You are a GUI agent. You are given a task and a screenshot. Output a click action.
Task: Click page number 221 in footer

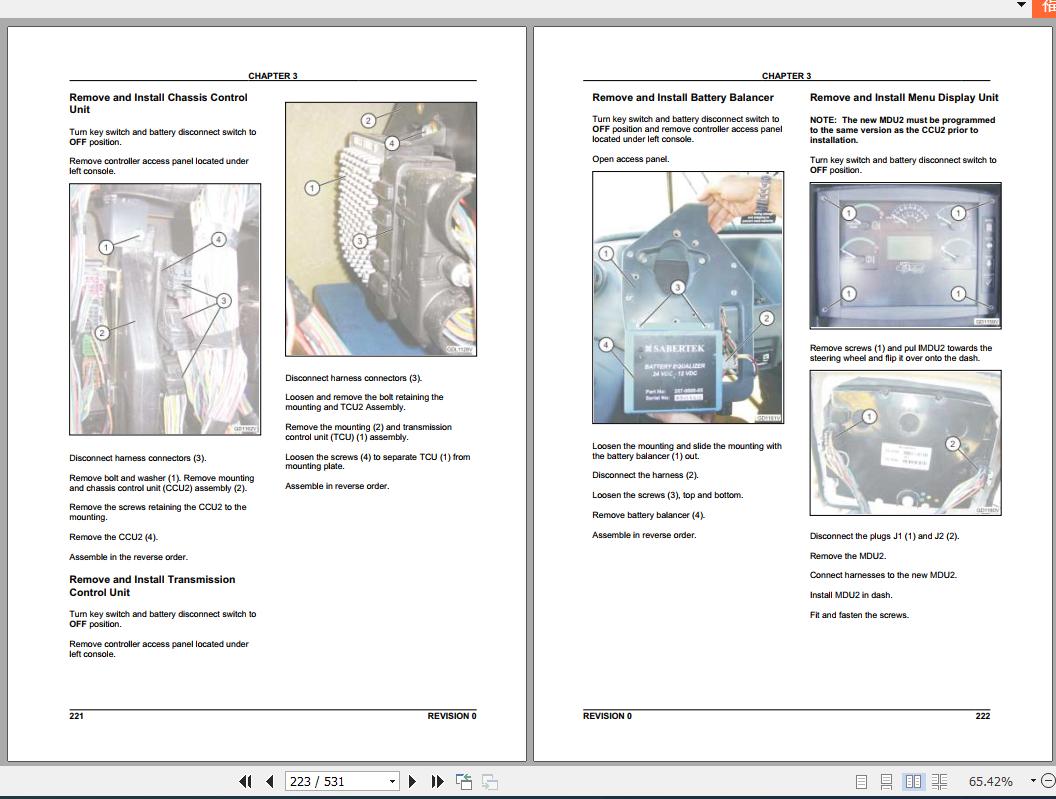point(76,715)
